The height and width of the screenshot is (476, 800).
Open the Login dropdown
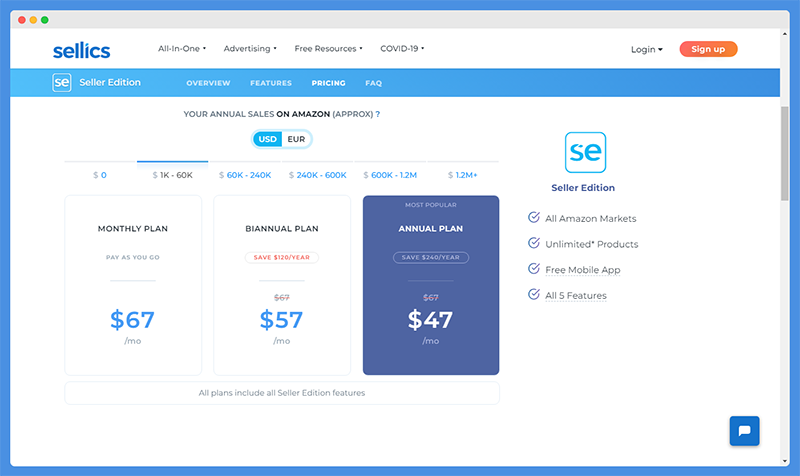tap(646, 49)
